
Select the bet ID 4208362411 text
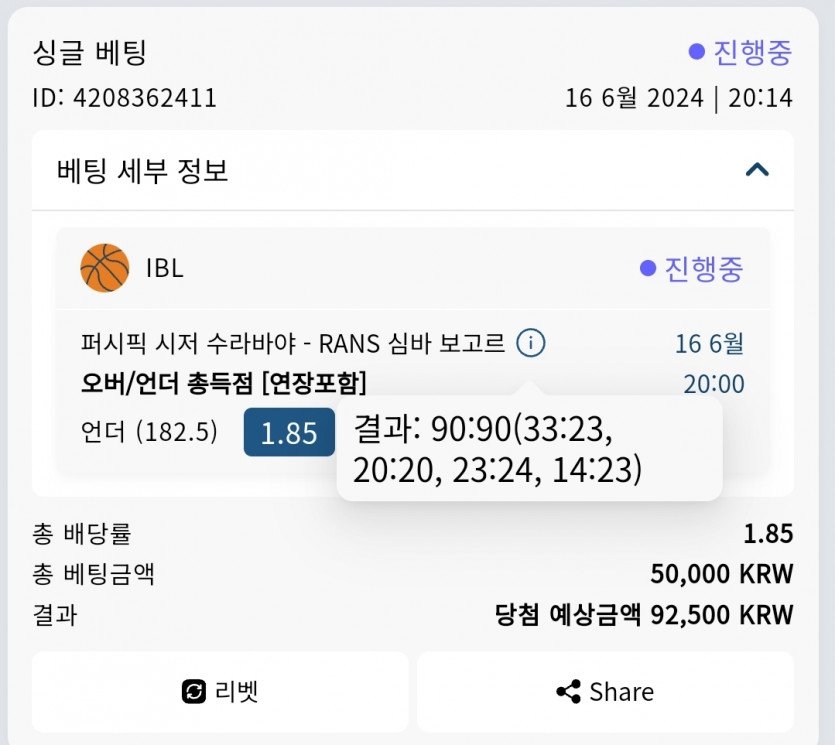[x=125, y=98]
